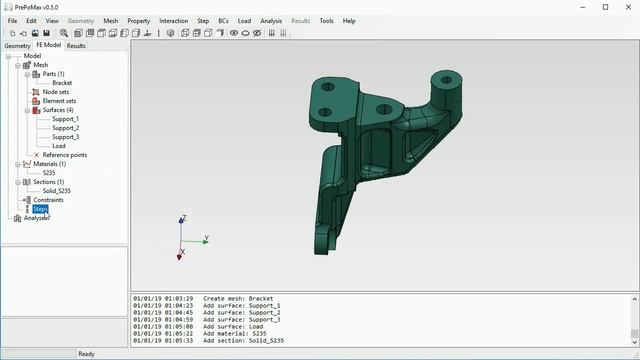Switch to the Results tab
This screenshot has height=360, width=640.
(x=76, y=46)
